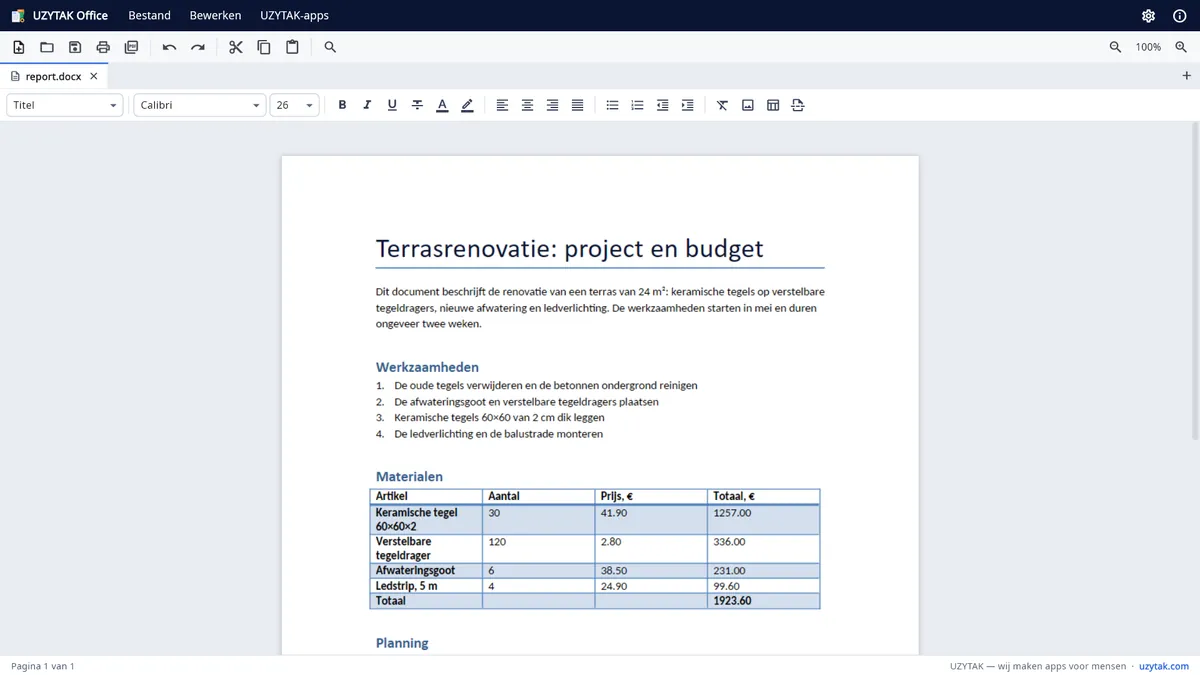1200x675 pixels.
Task: Open the Titel paragraph style dropdown
Action: point(65,105)
